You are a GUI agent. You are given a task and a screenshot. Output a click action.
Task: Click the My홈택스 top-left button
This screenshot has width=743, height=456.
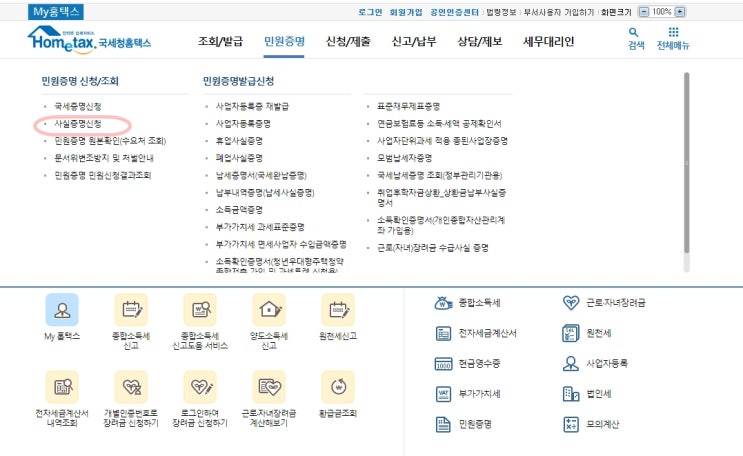(56, 12)
